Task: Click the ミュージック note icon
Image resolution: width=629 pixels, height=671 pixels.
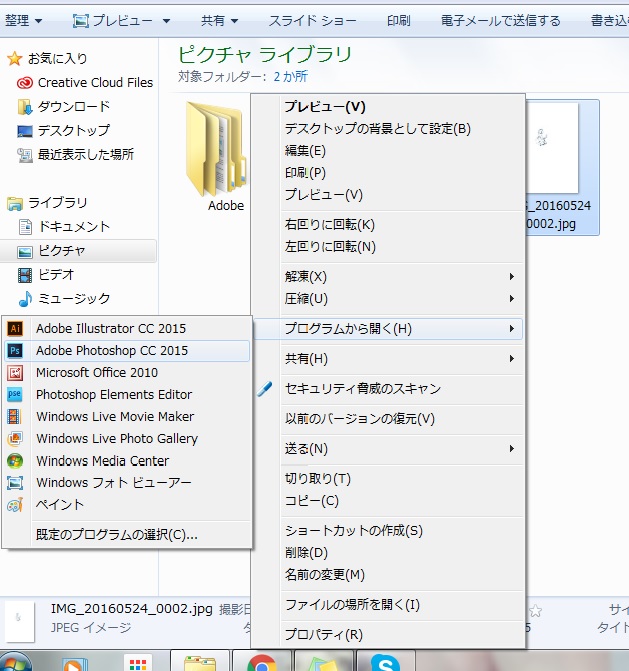Action: tap(25, 299)
